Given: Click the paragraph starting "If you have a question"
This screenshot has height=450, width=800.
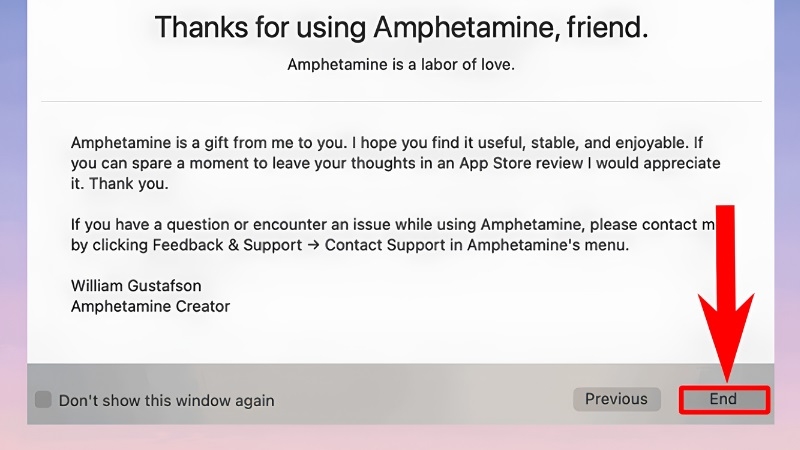Looking at the screenshot, I should pyautogui.click(x=393, y=235).
